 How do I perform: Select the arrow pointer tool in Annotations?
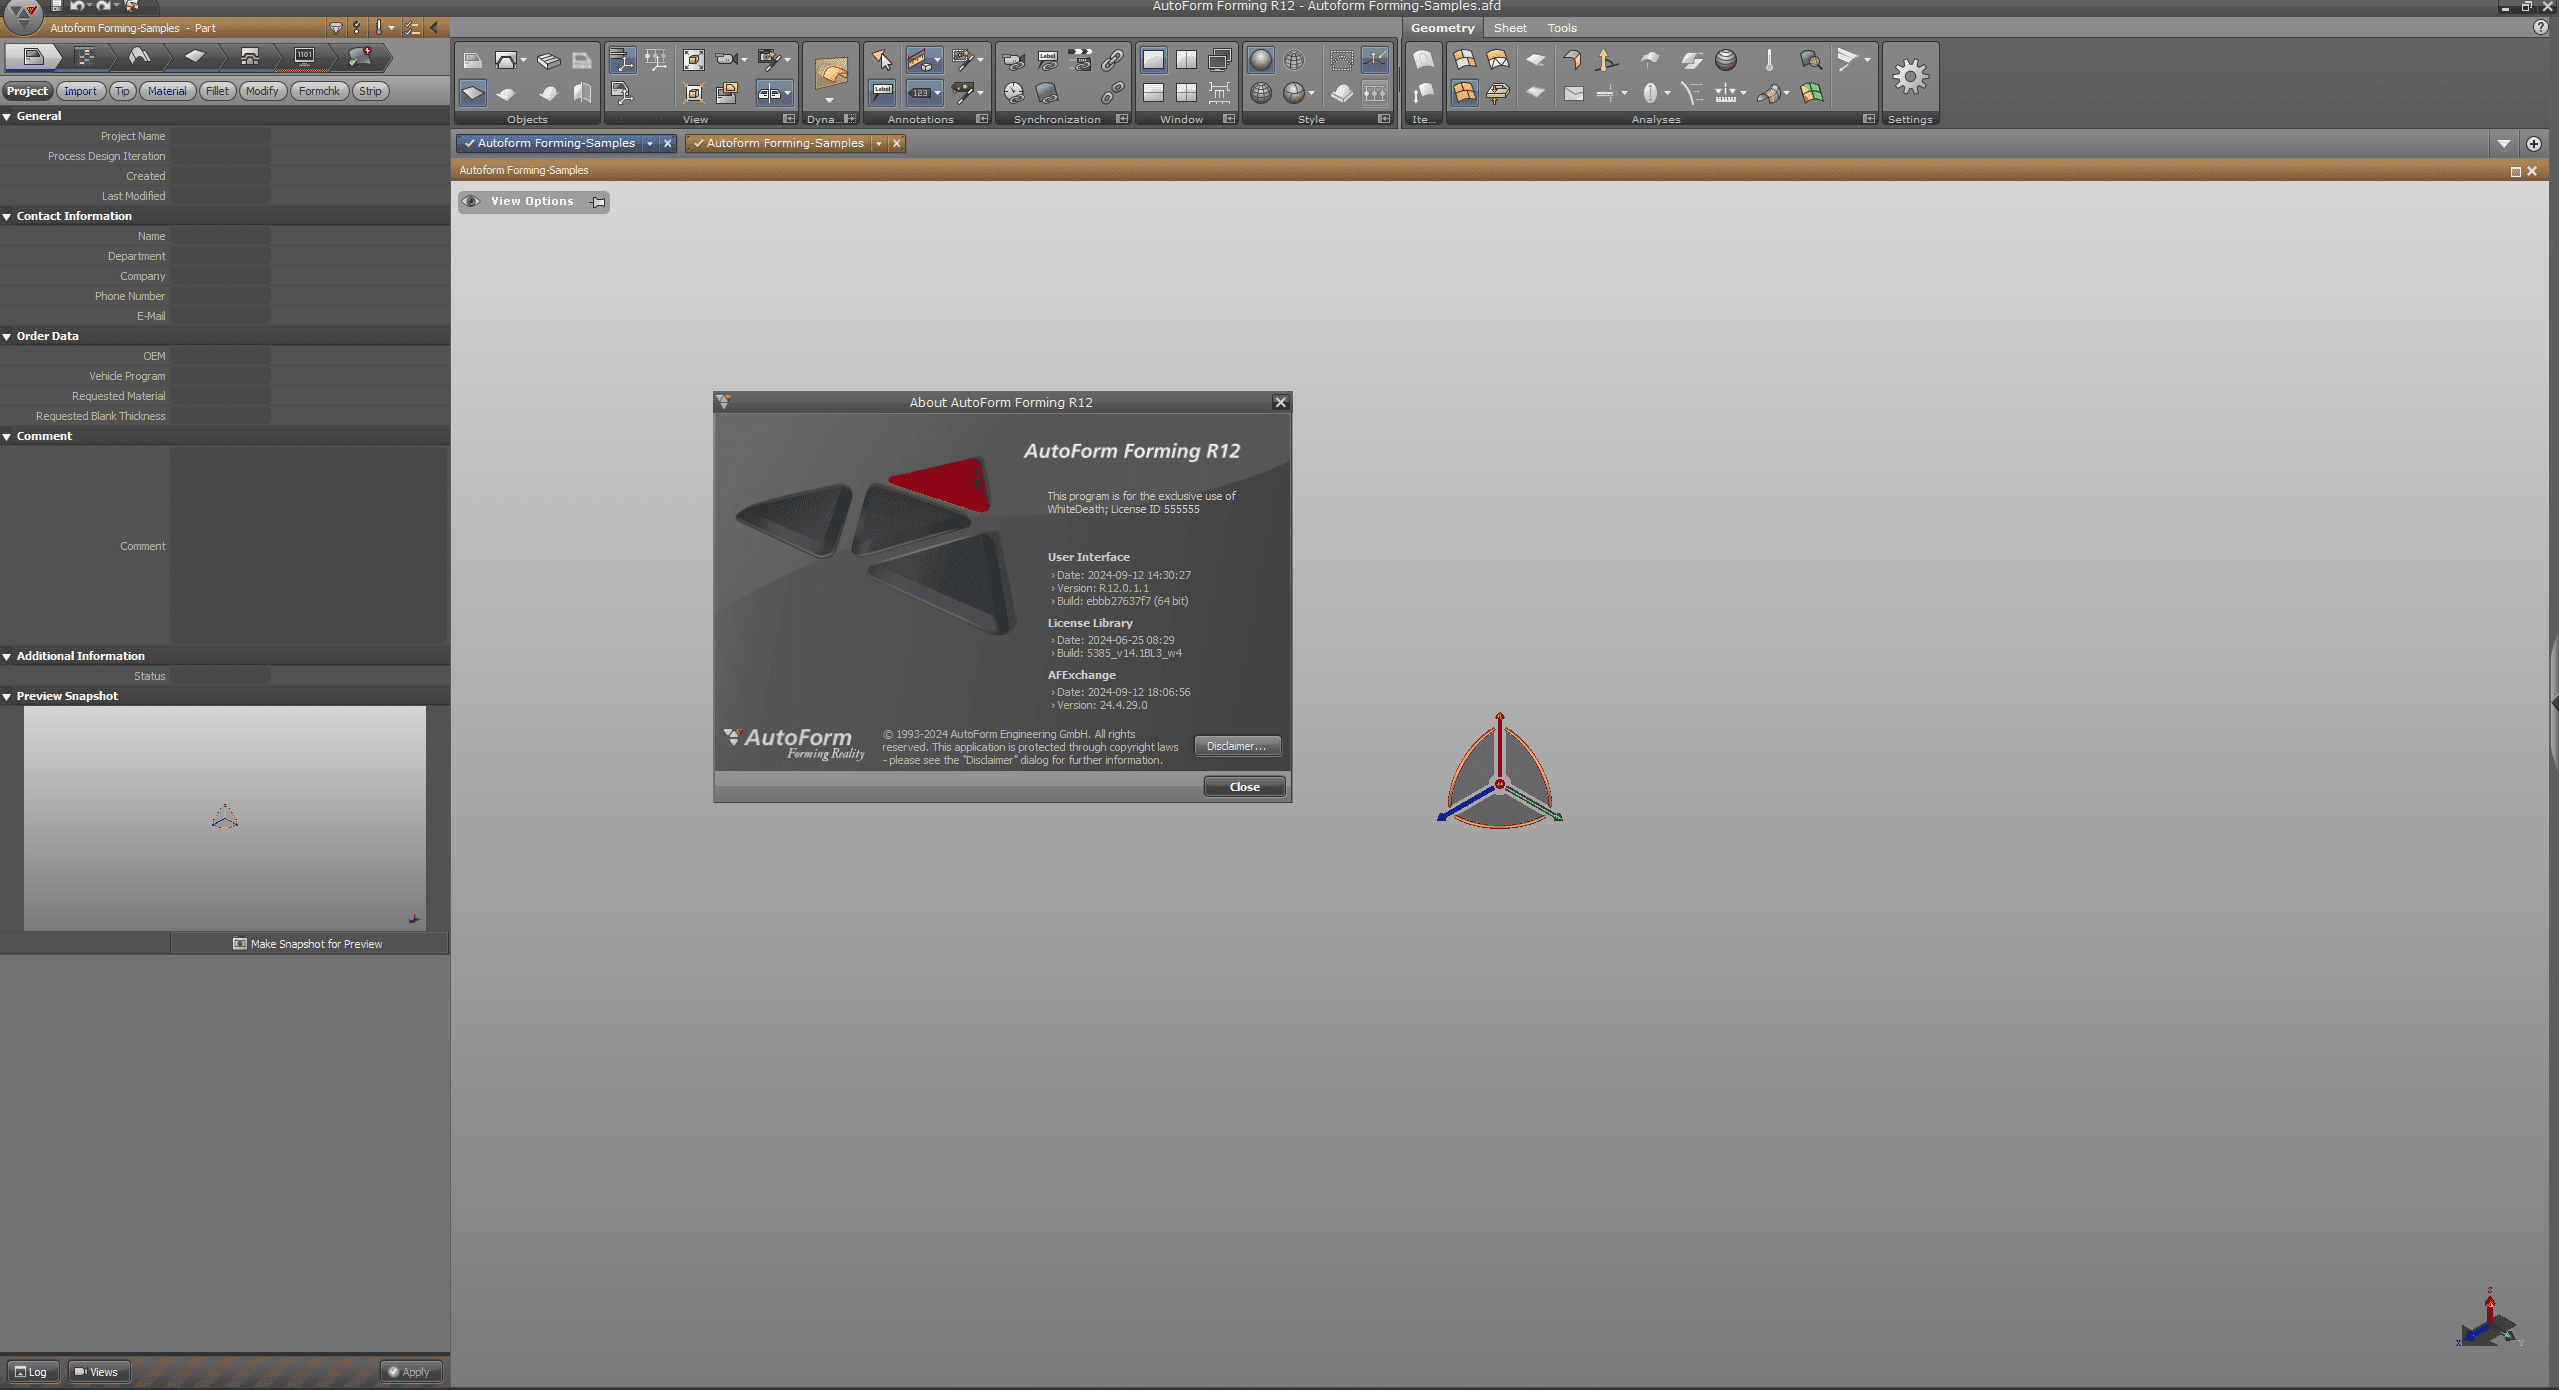click(x=881, y=60)
